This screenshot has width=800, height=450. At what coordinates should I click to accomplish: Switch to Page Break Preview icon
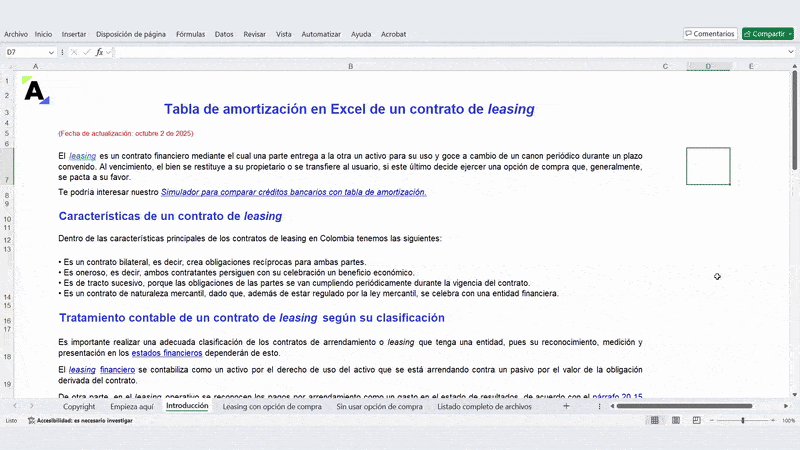[x=697, y=421]
